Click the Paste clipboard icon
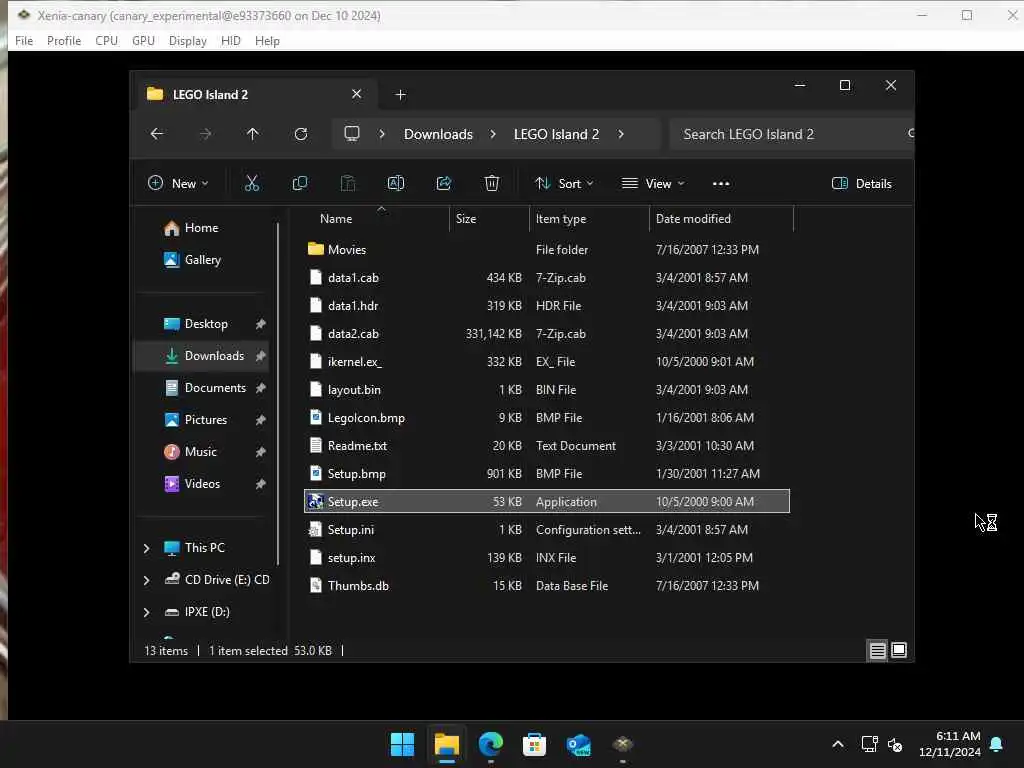Screen dimensions: 1024x768 point(348,184)
